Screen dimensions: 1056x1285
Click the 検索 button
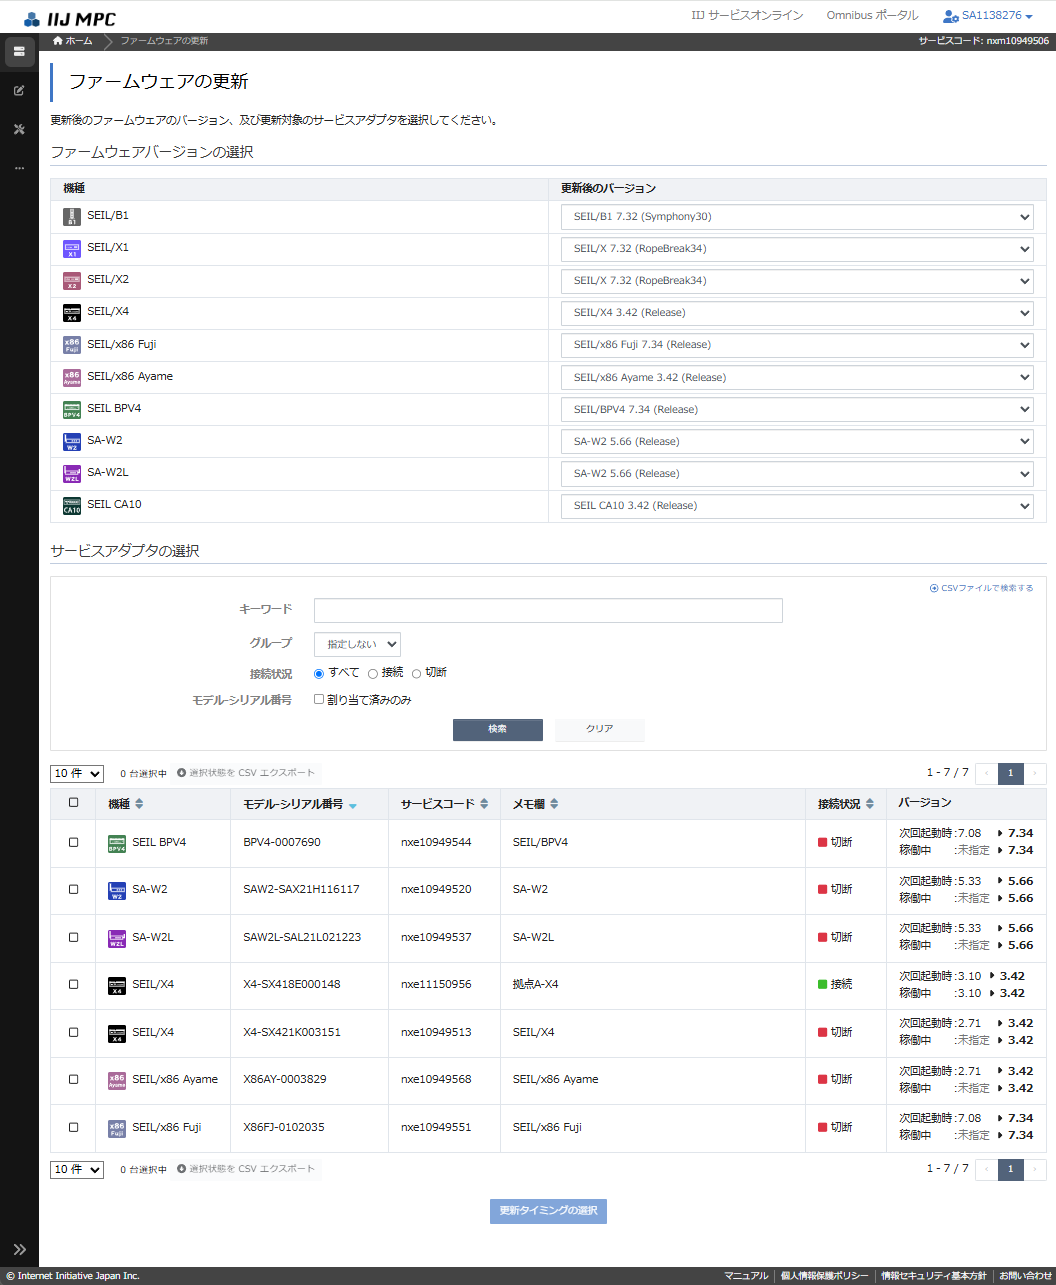coord(498,729)
